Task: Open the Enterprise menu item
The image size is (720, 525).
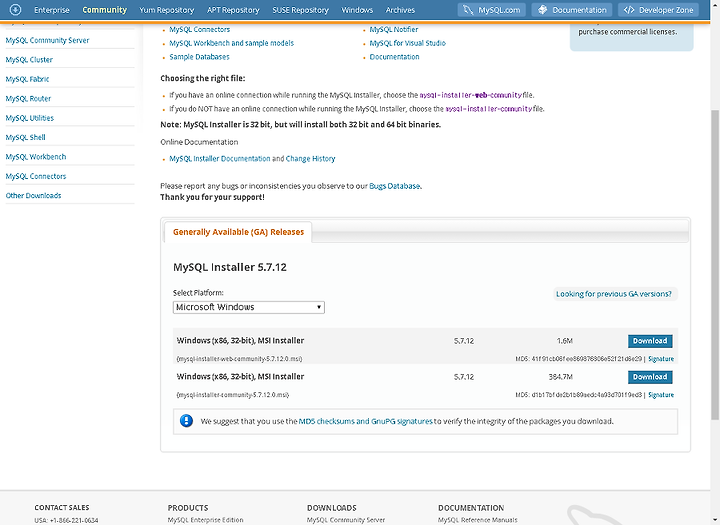Action: coord(52,10)
